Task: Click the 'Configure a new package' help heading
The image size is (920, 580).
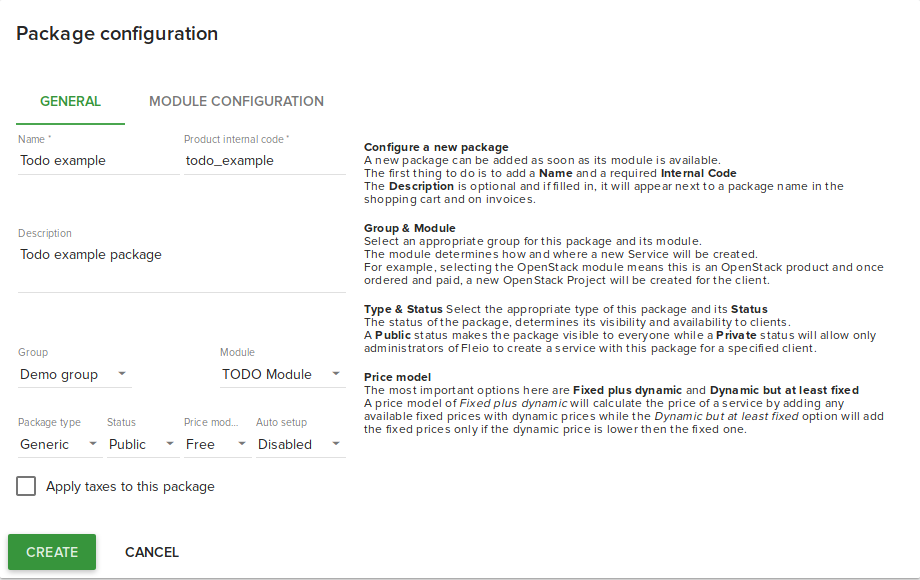Action: (436, 147)
